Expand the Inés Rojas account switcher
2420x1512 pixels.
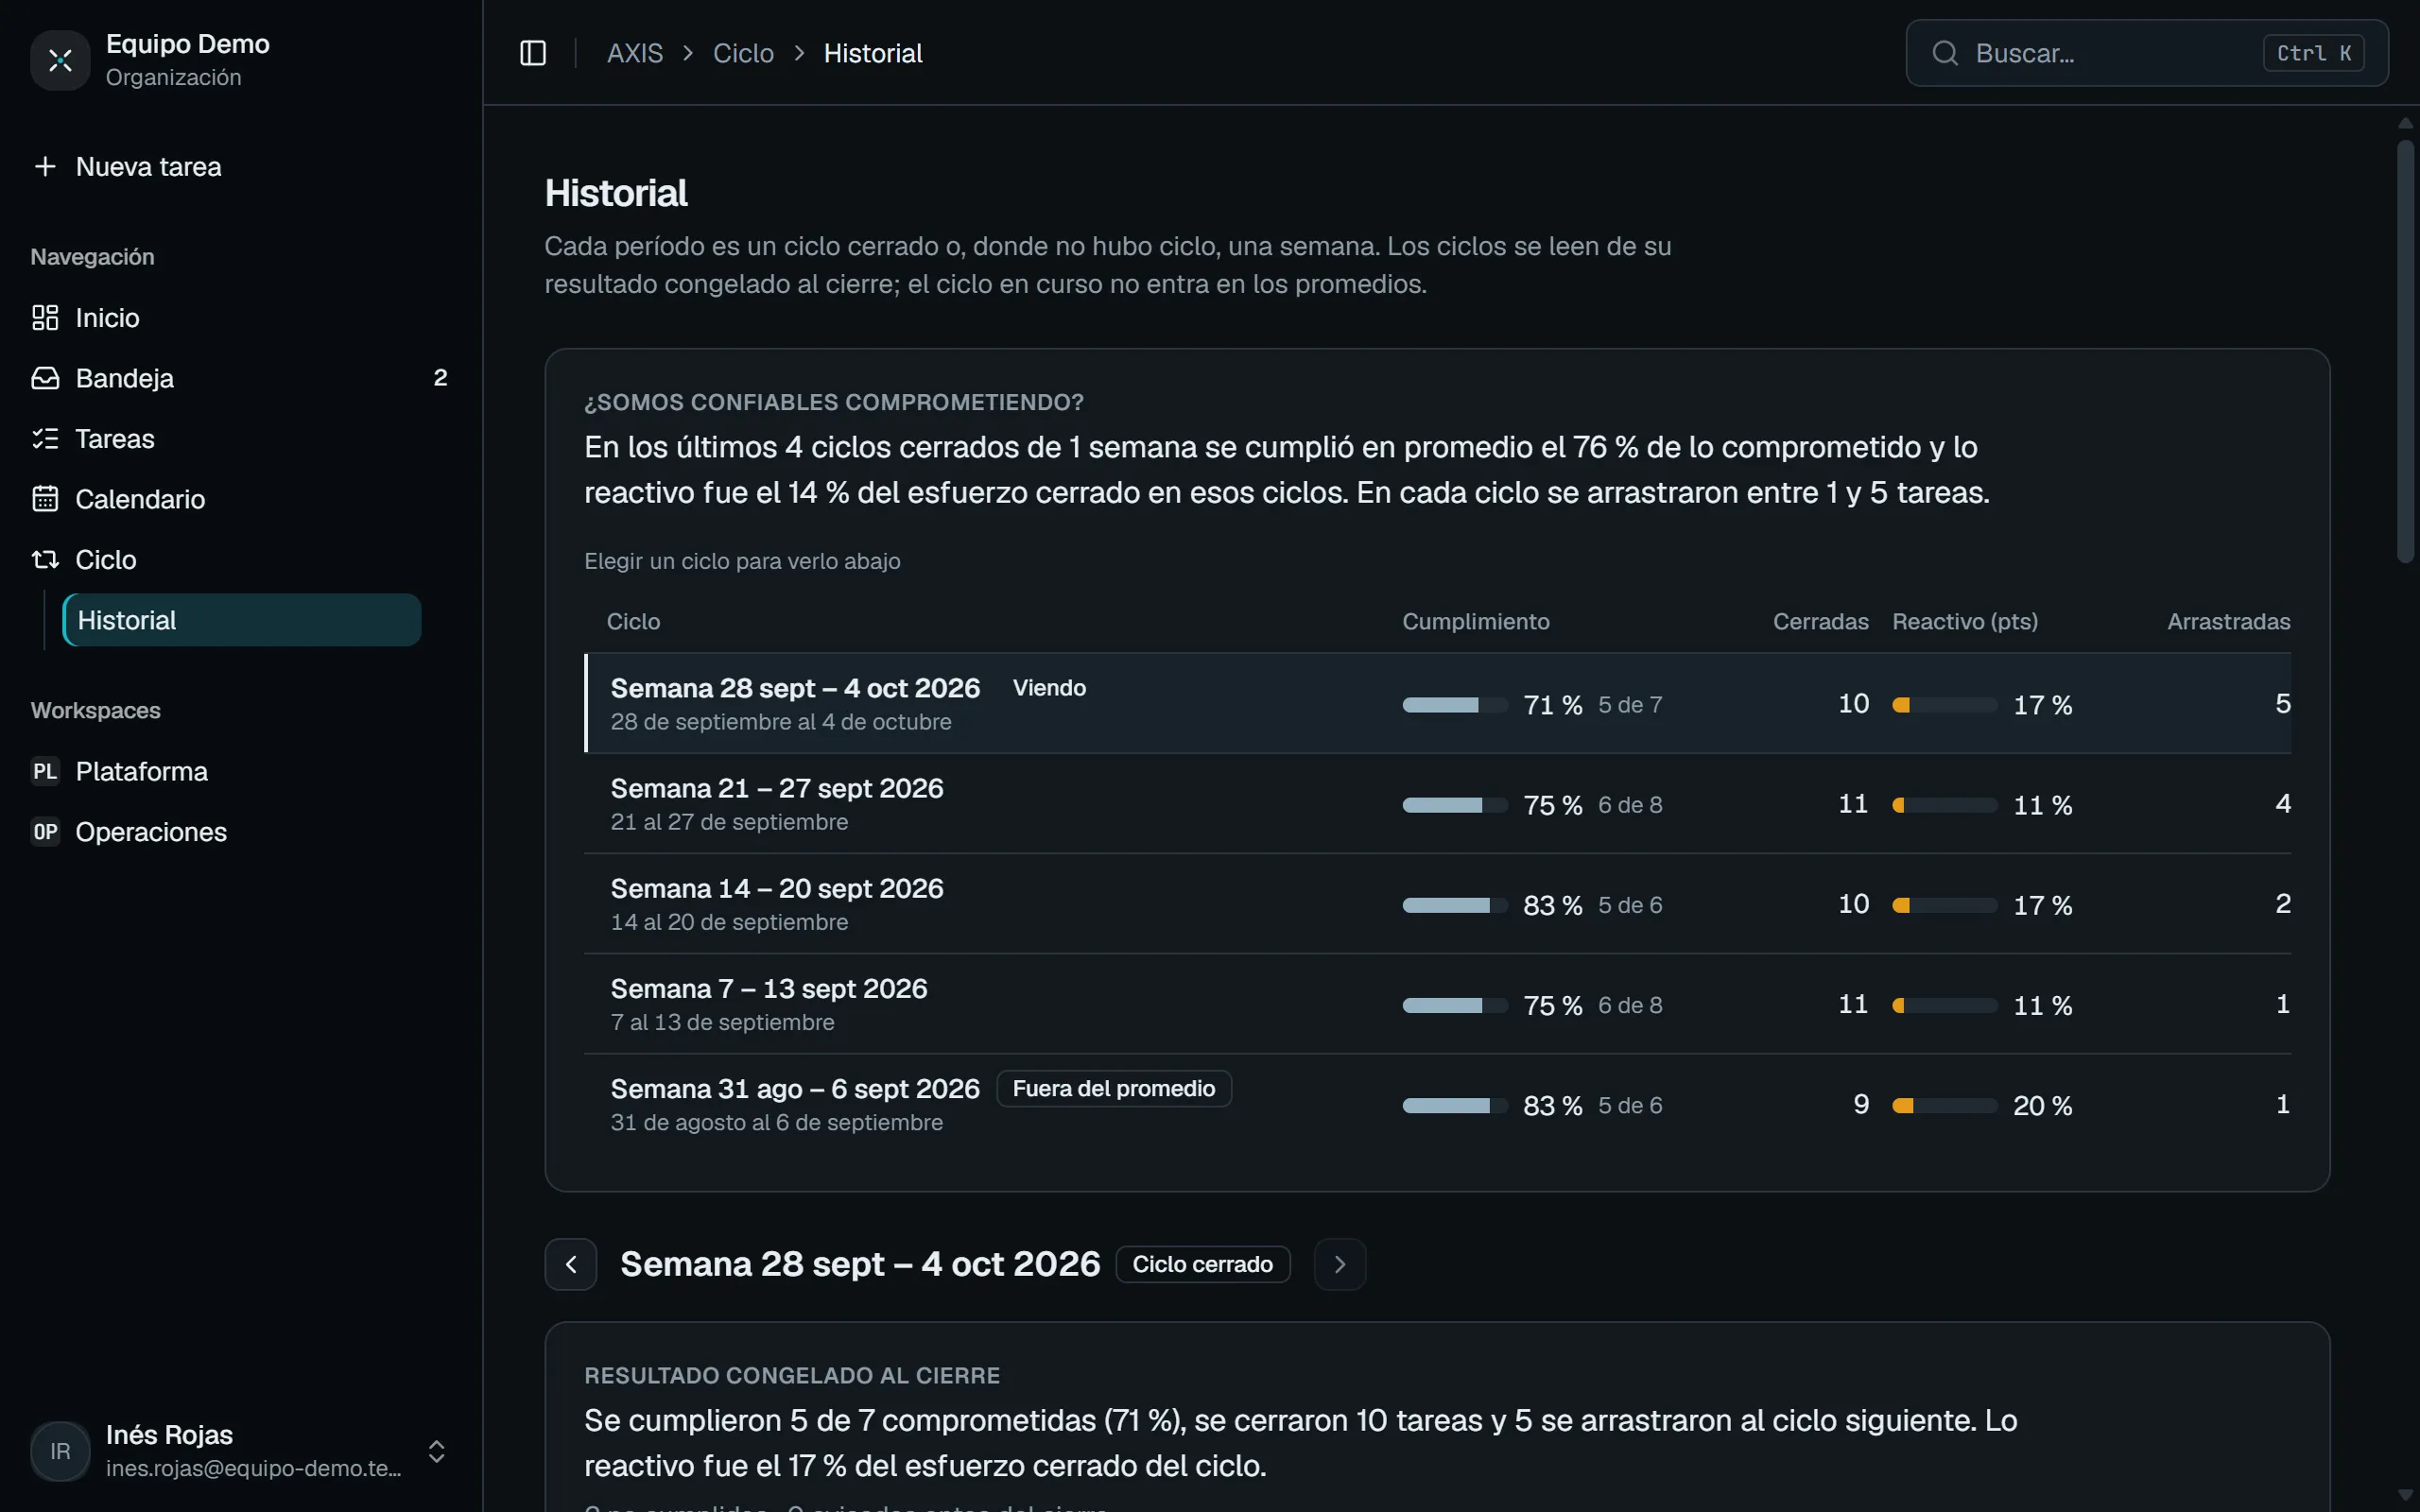tap(437, 1451)
